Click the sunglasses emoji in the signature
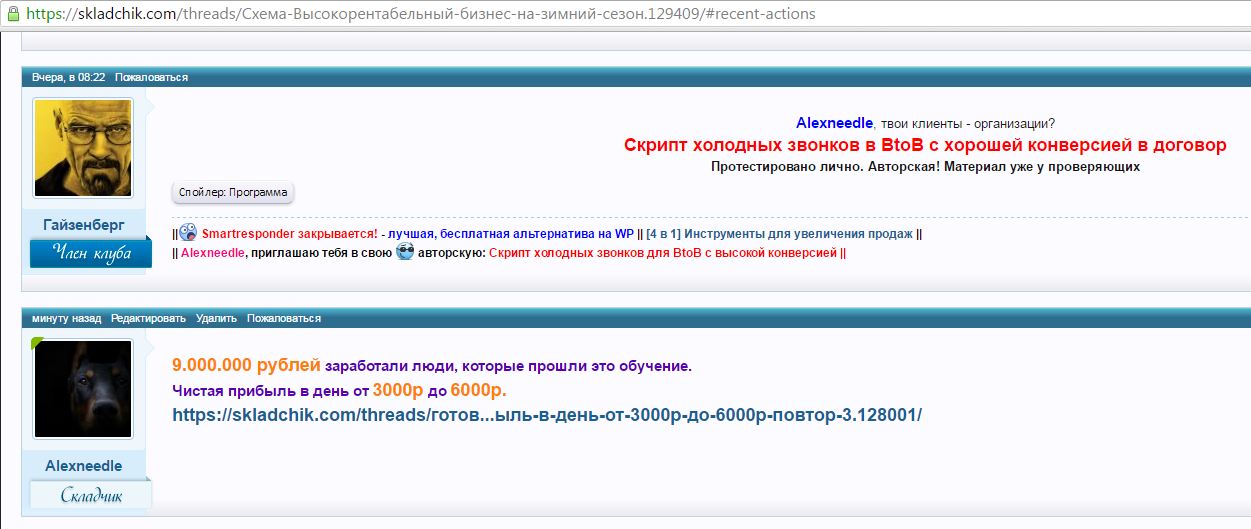1251x529 pixels. point(405,252)
